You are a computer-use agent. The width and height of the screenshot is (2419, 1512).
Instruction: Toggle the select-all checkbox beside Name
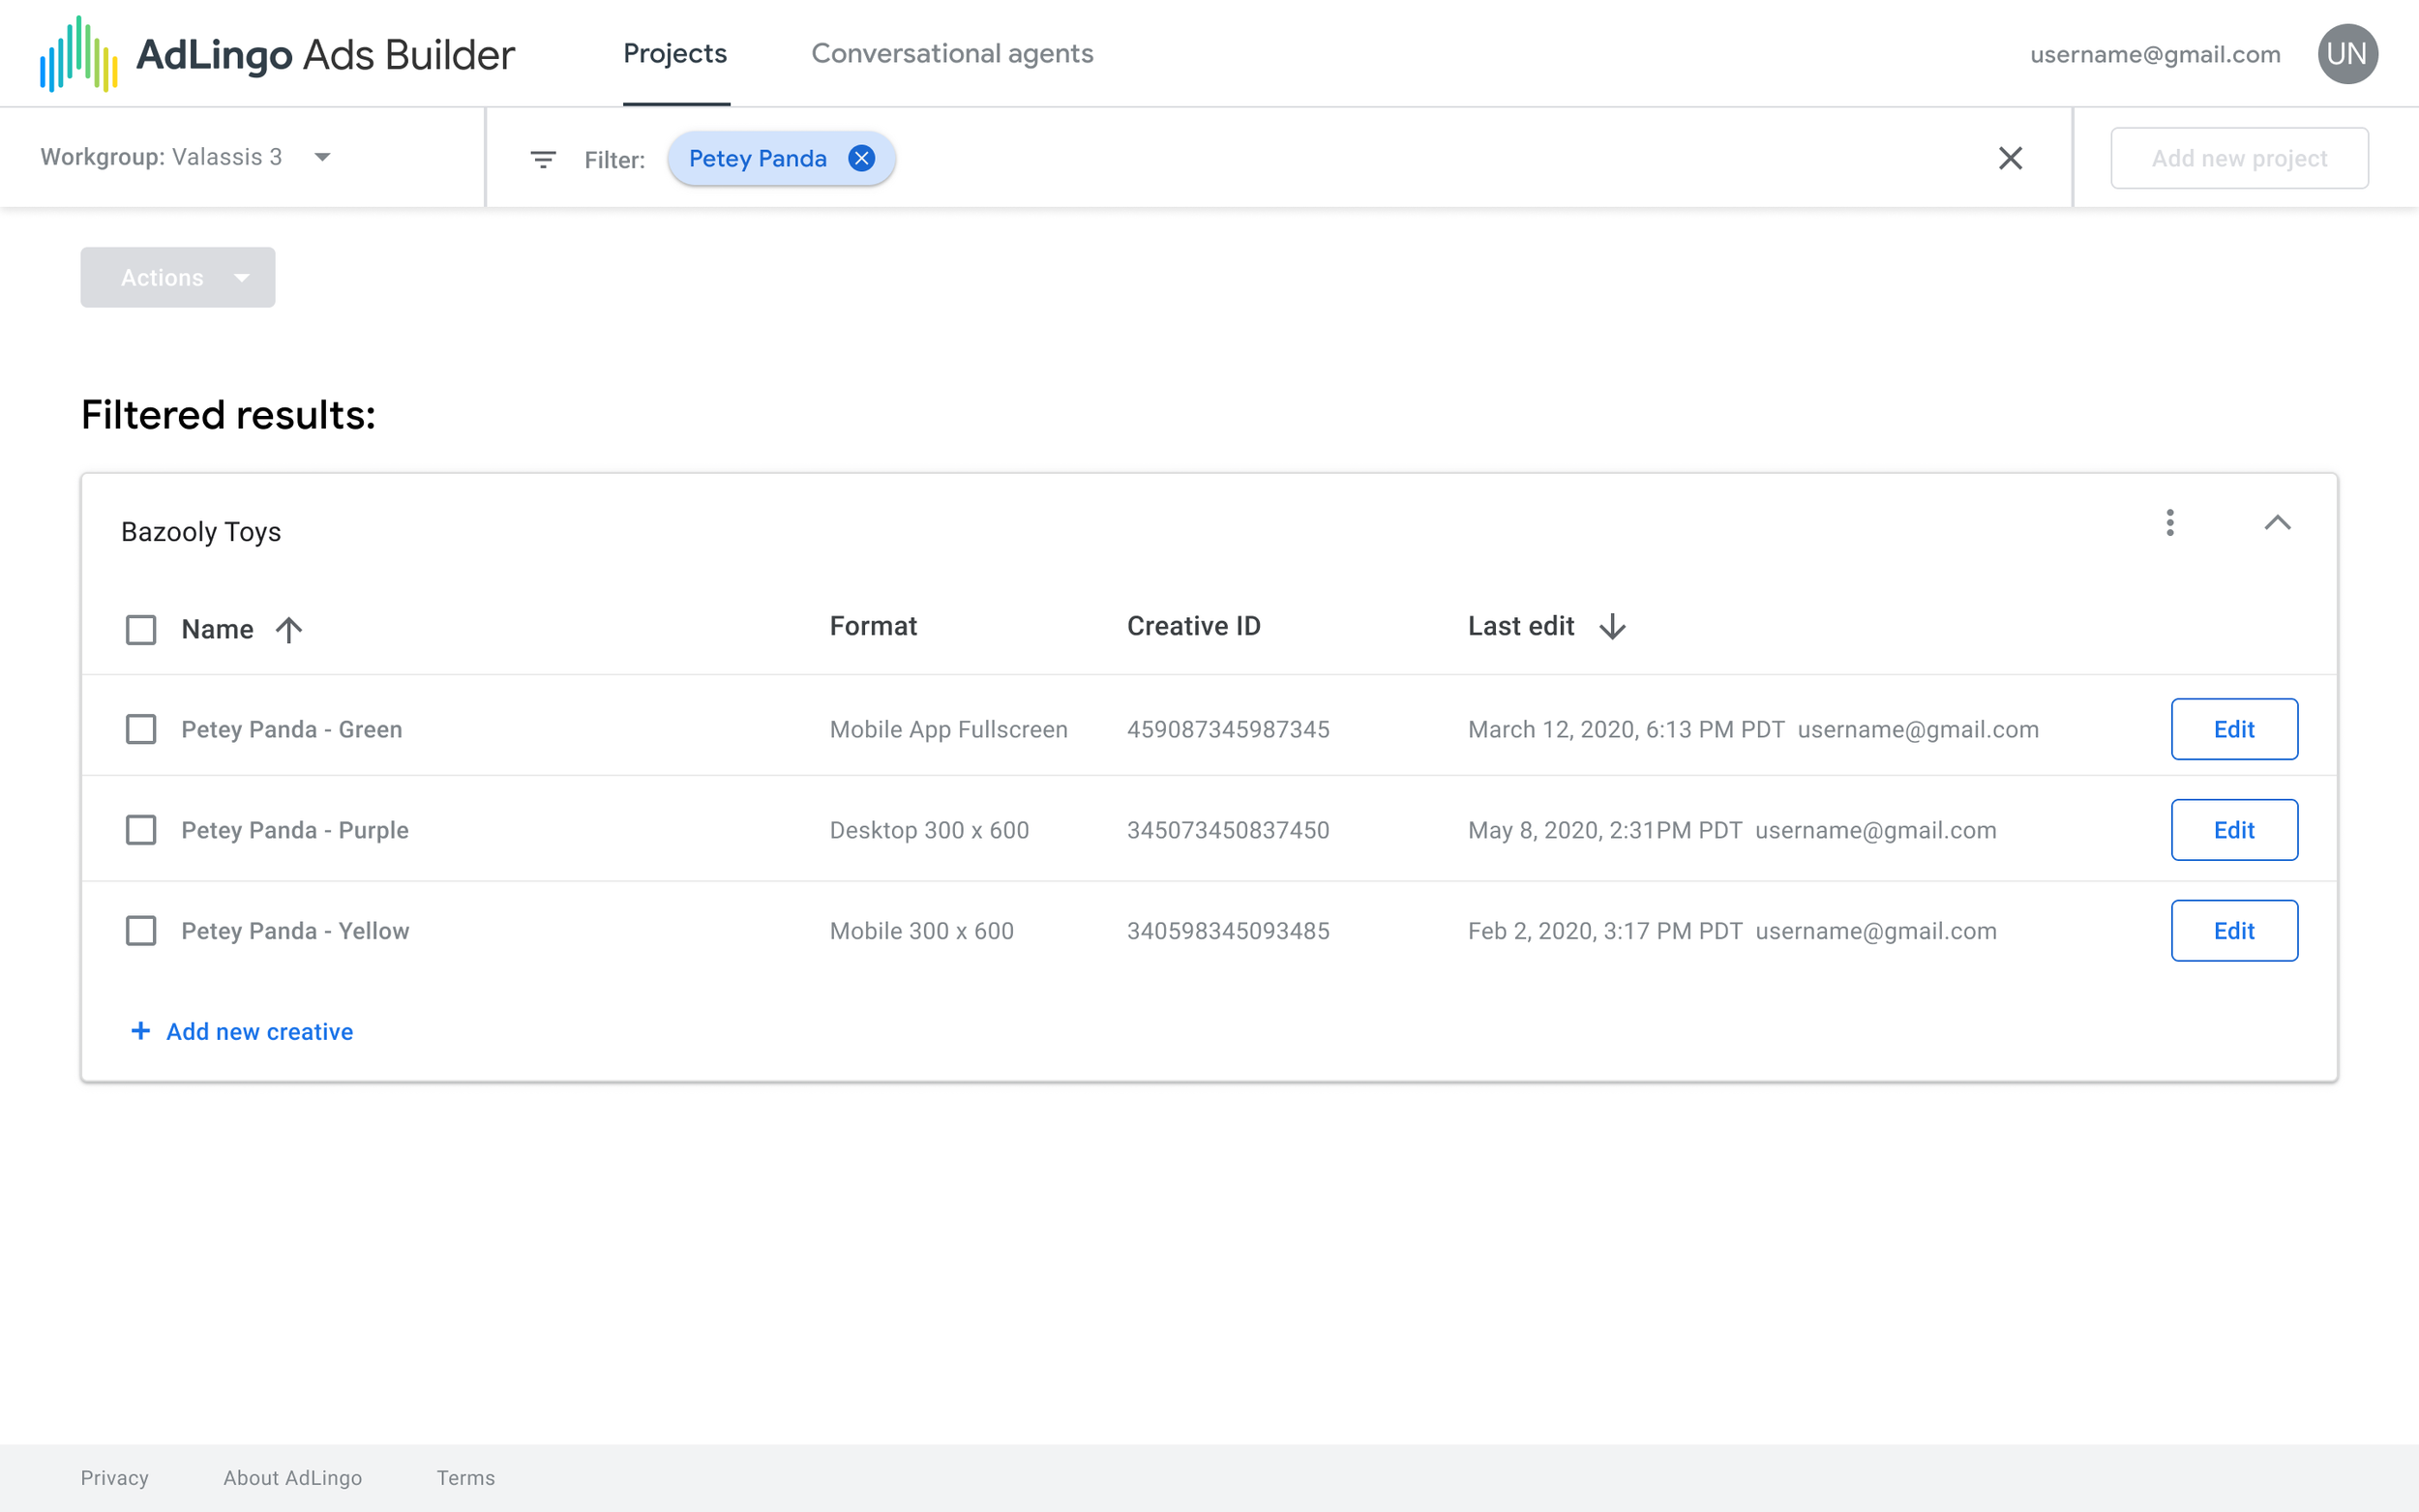coord(141,629)
